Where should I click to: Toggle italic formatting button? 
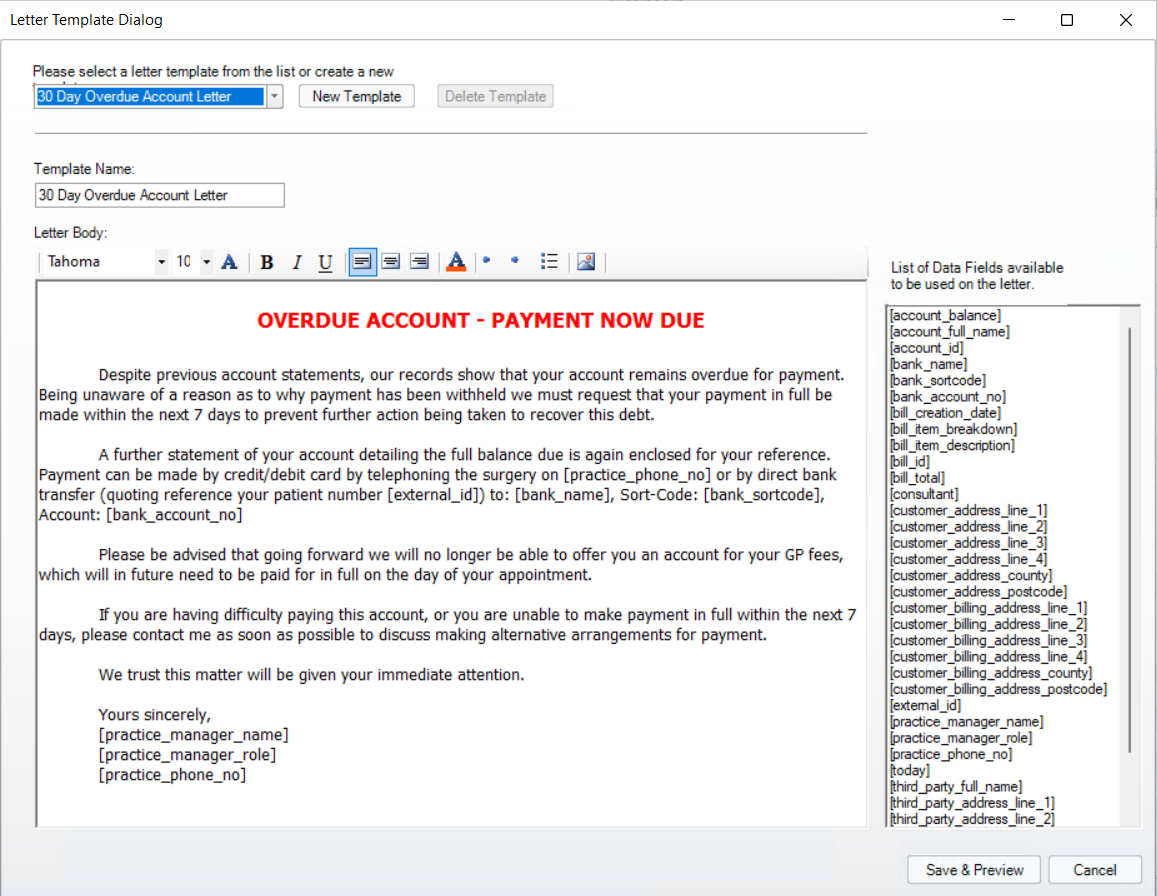pyautogui.click(x=296, y=262)
